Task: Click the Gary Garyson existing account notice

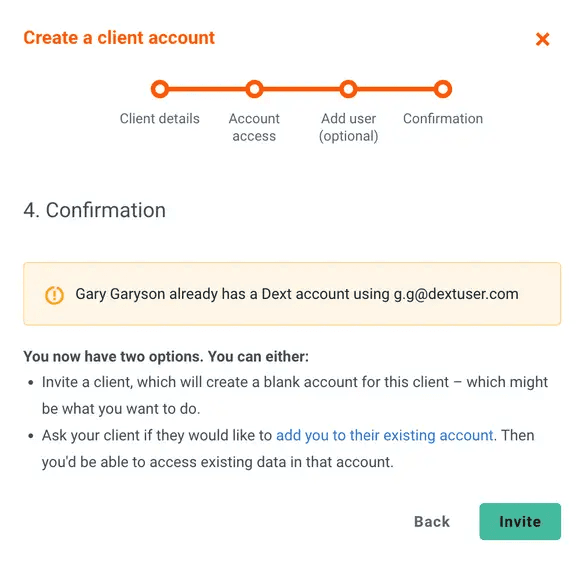Action: [x=292, y=294]
